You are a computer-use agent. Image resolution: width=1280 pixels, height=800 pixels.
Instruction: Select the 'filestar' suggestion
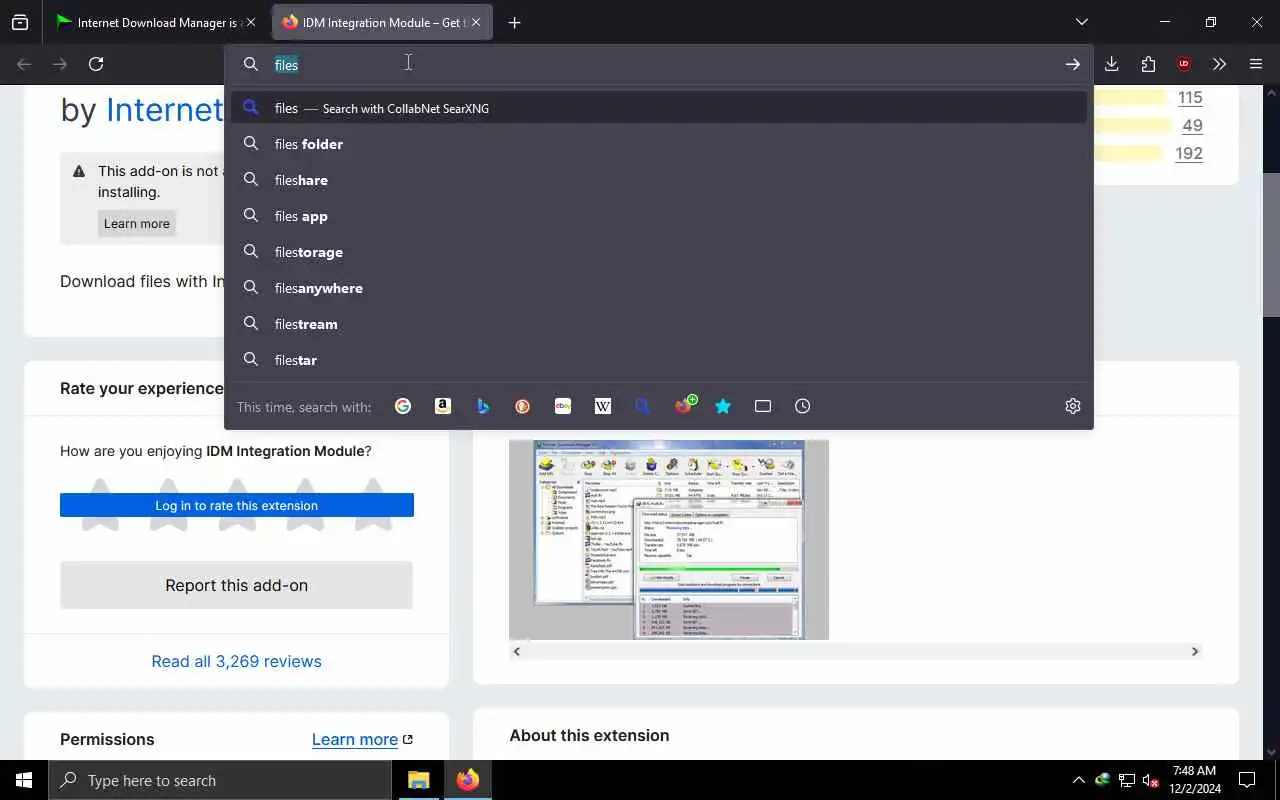click(659, 360)
